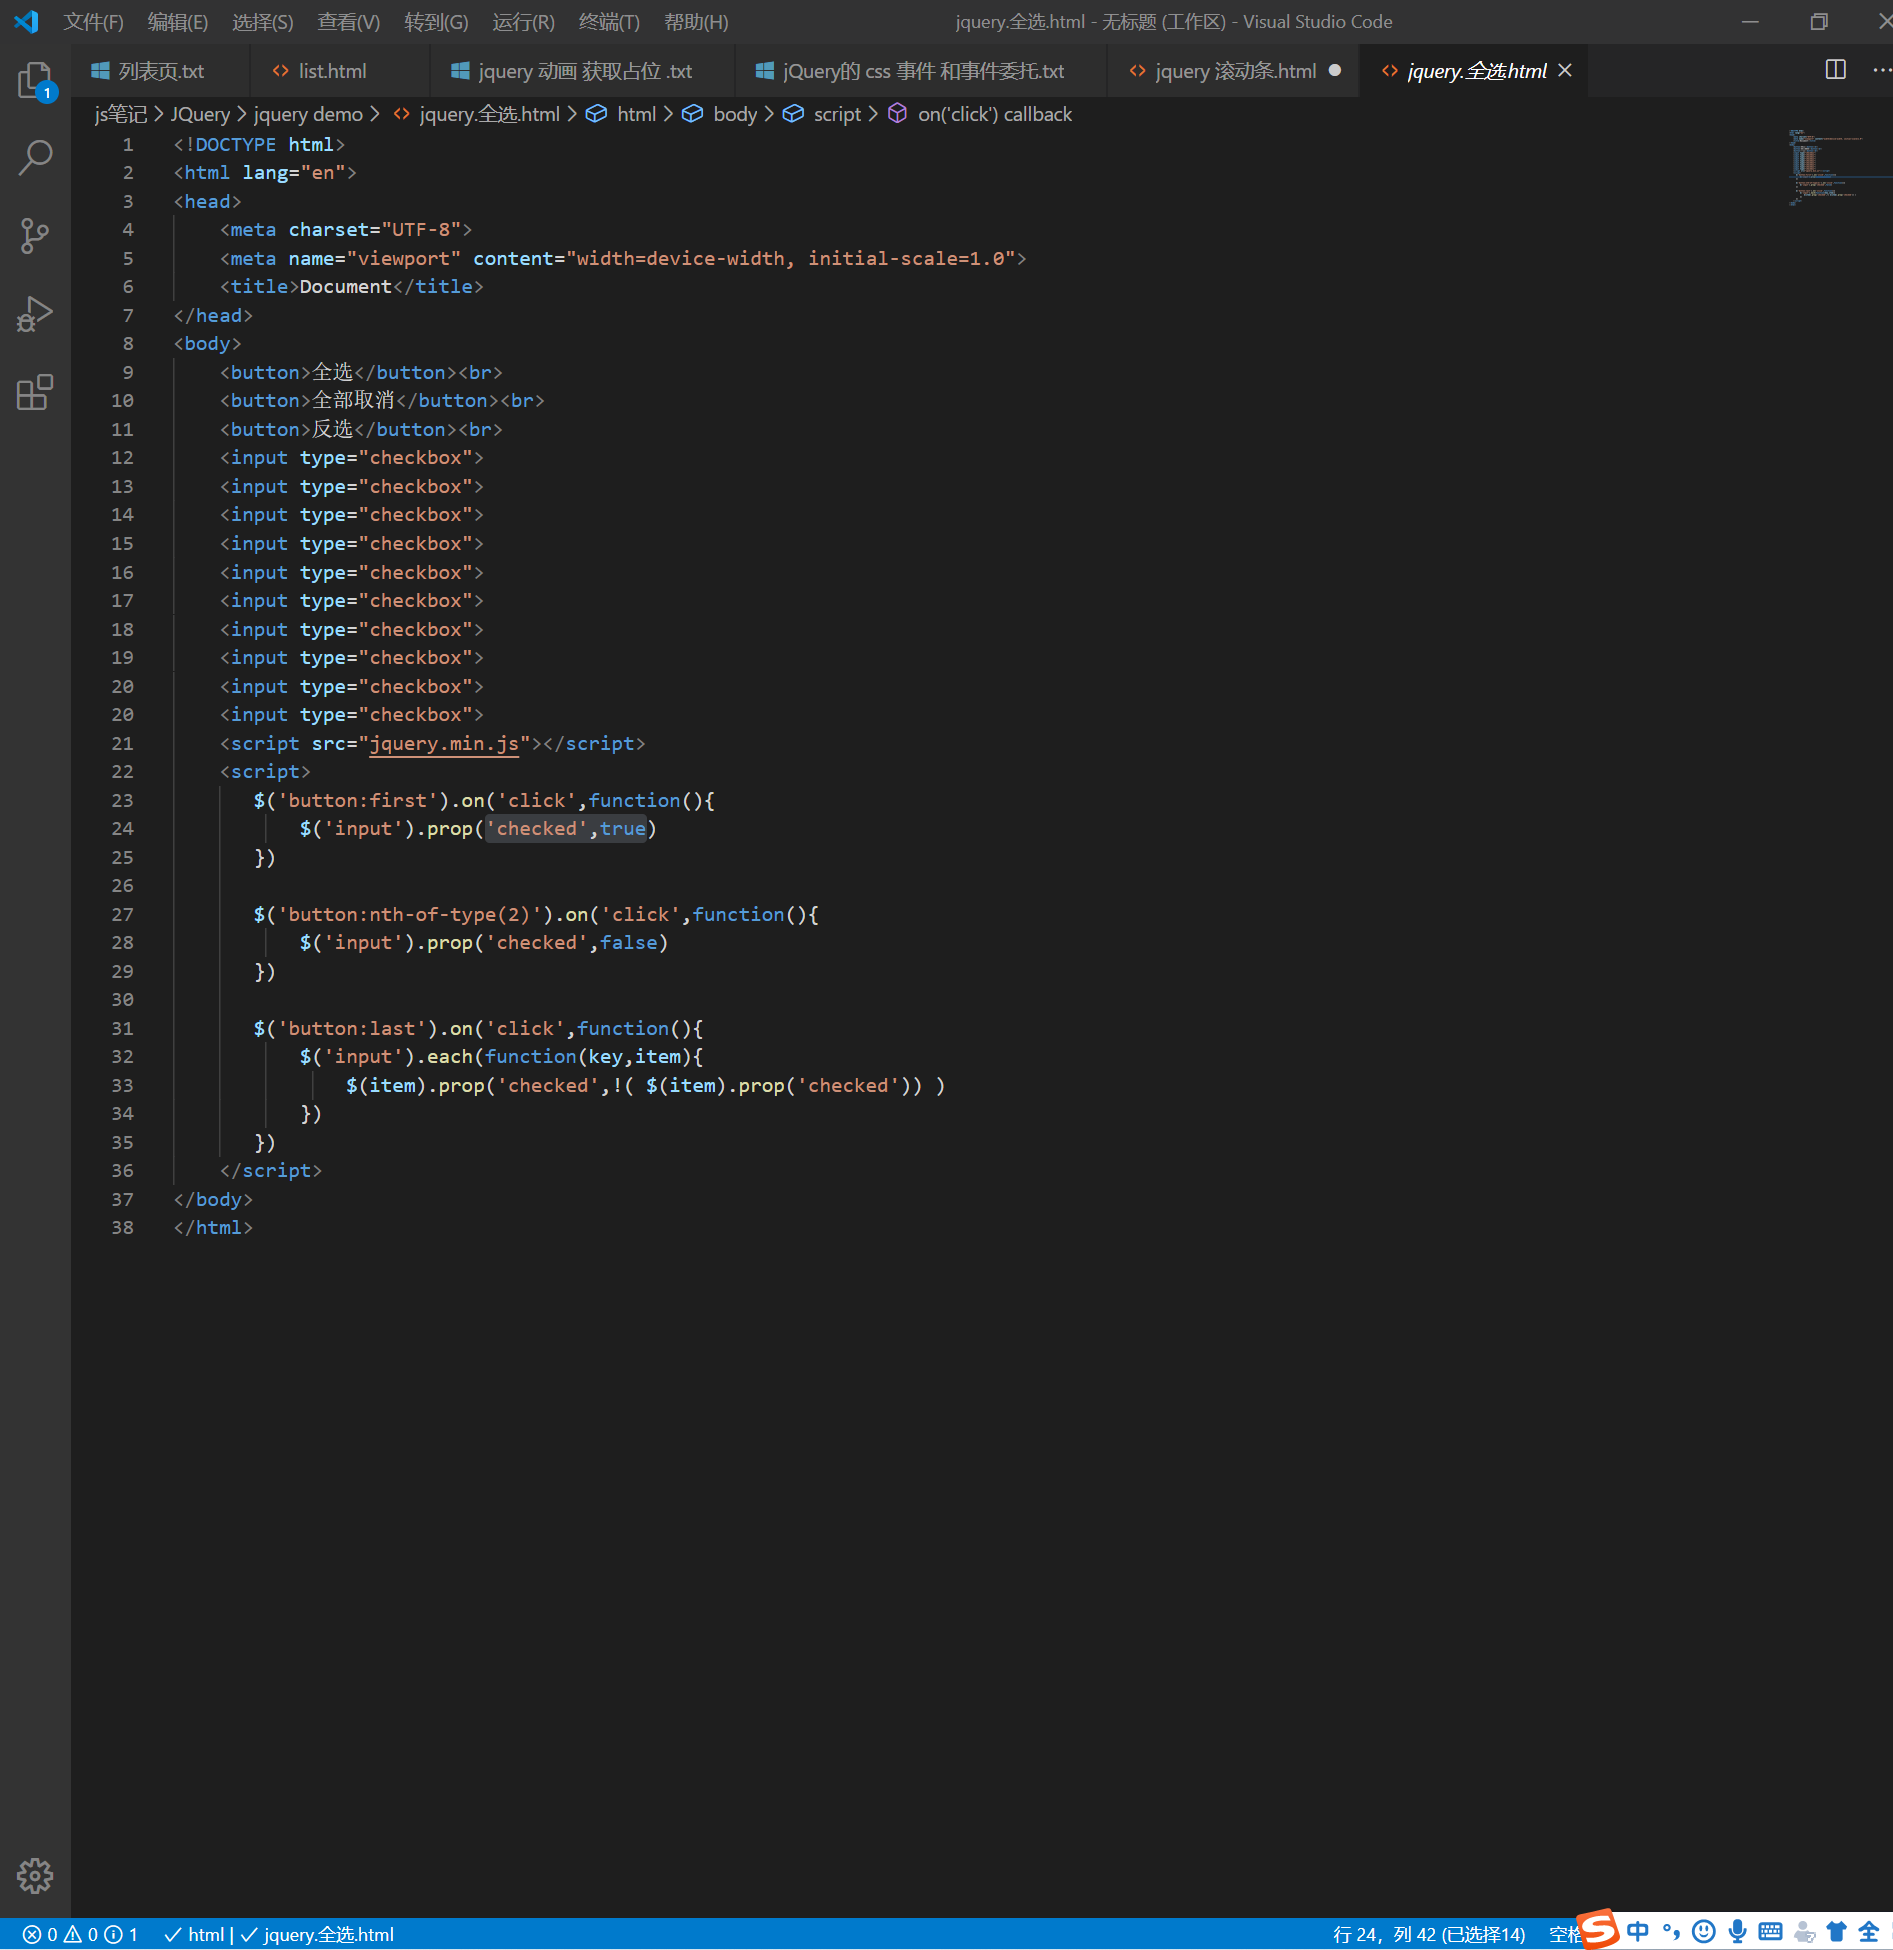Click html language mode in status bar
Viewport: 1893px width, 1950px height.
(x=196, y=1934)
